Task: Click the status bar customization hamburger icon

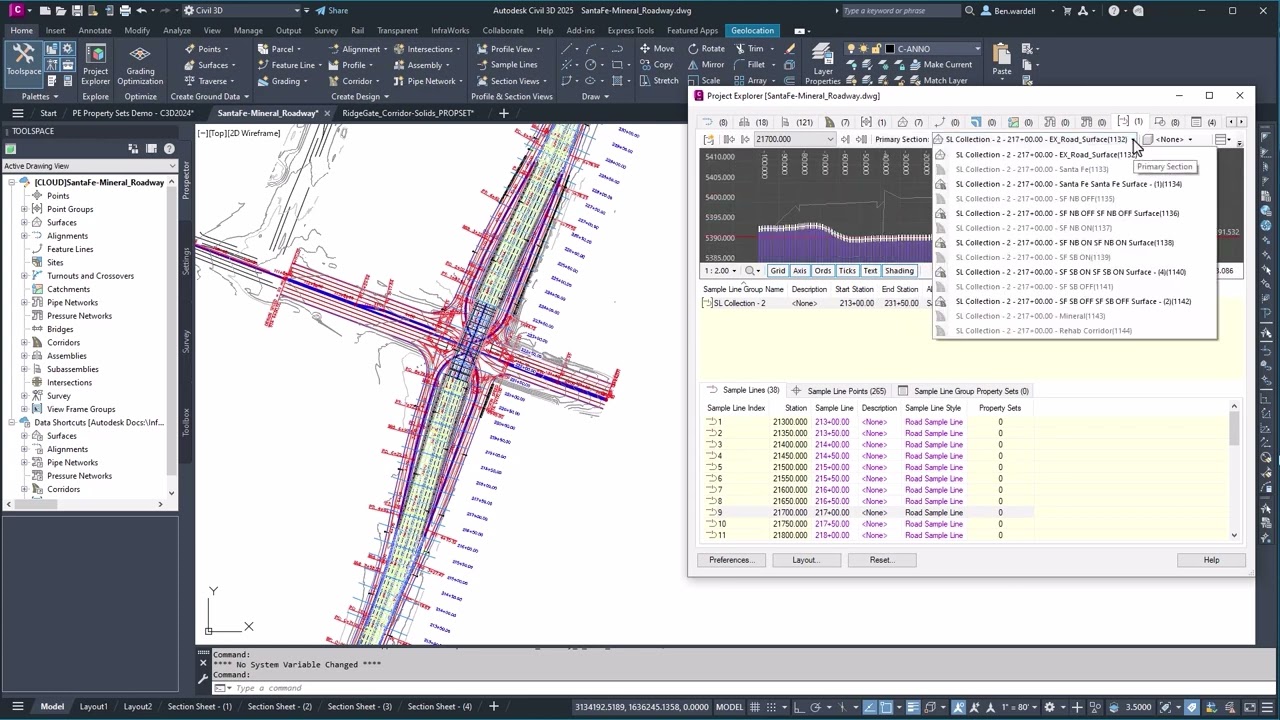Action: 1266,707
